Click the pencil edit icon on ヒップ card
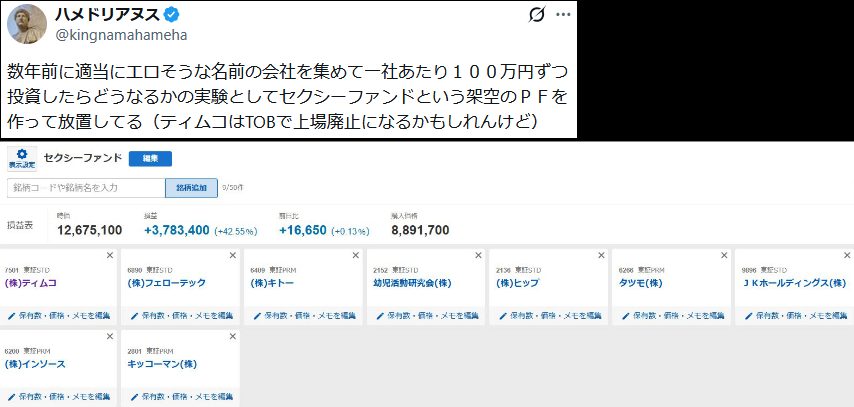The width and height of the screenshot is (854, 407). pos(501,316)
